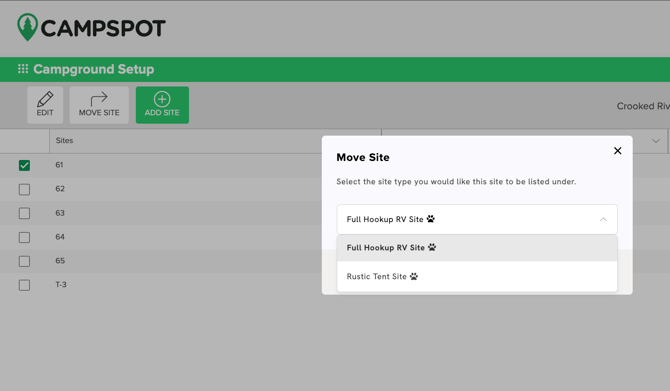Click the Campground Setup header title
670x391 pixels.
[x=94, y=69]
